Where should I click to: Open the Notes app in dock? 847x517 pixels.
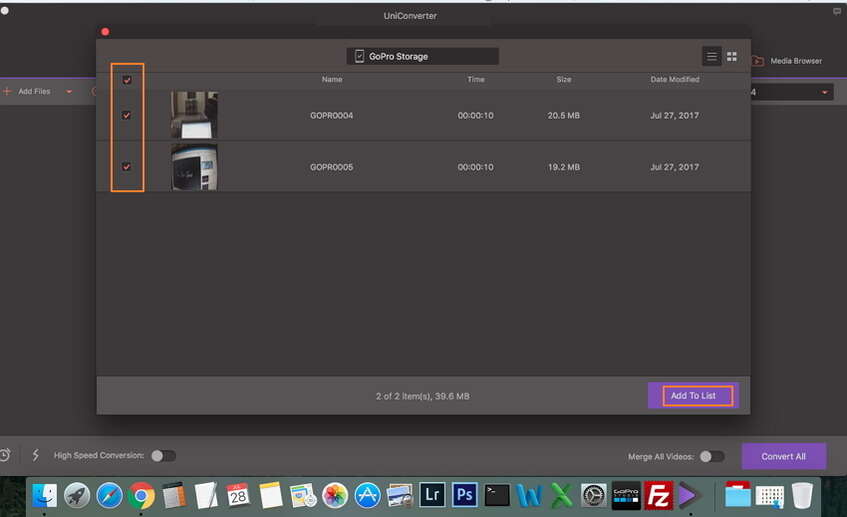(271, 495)
